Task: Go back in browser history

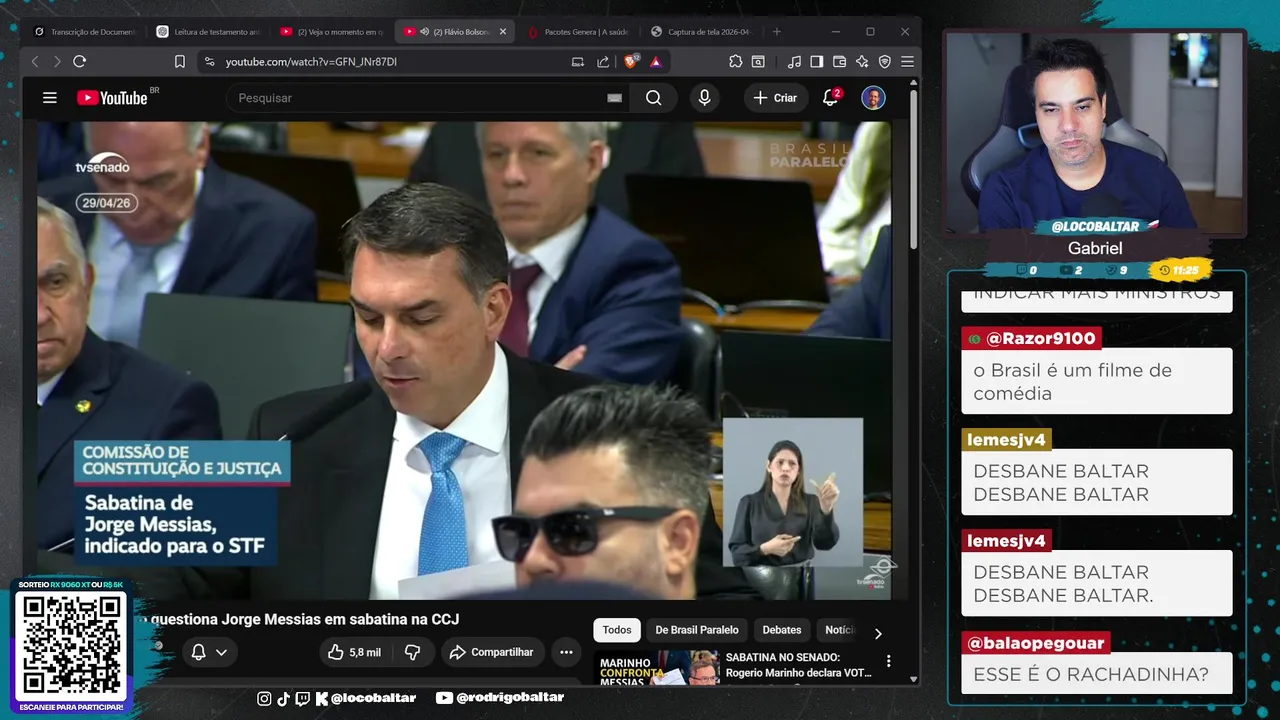Action: (35, 62)
